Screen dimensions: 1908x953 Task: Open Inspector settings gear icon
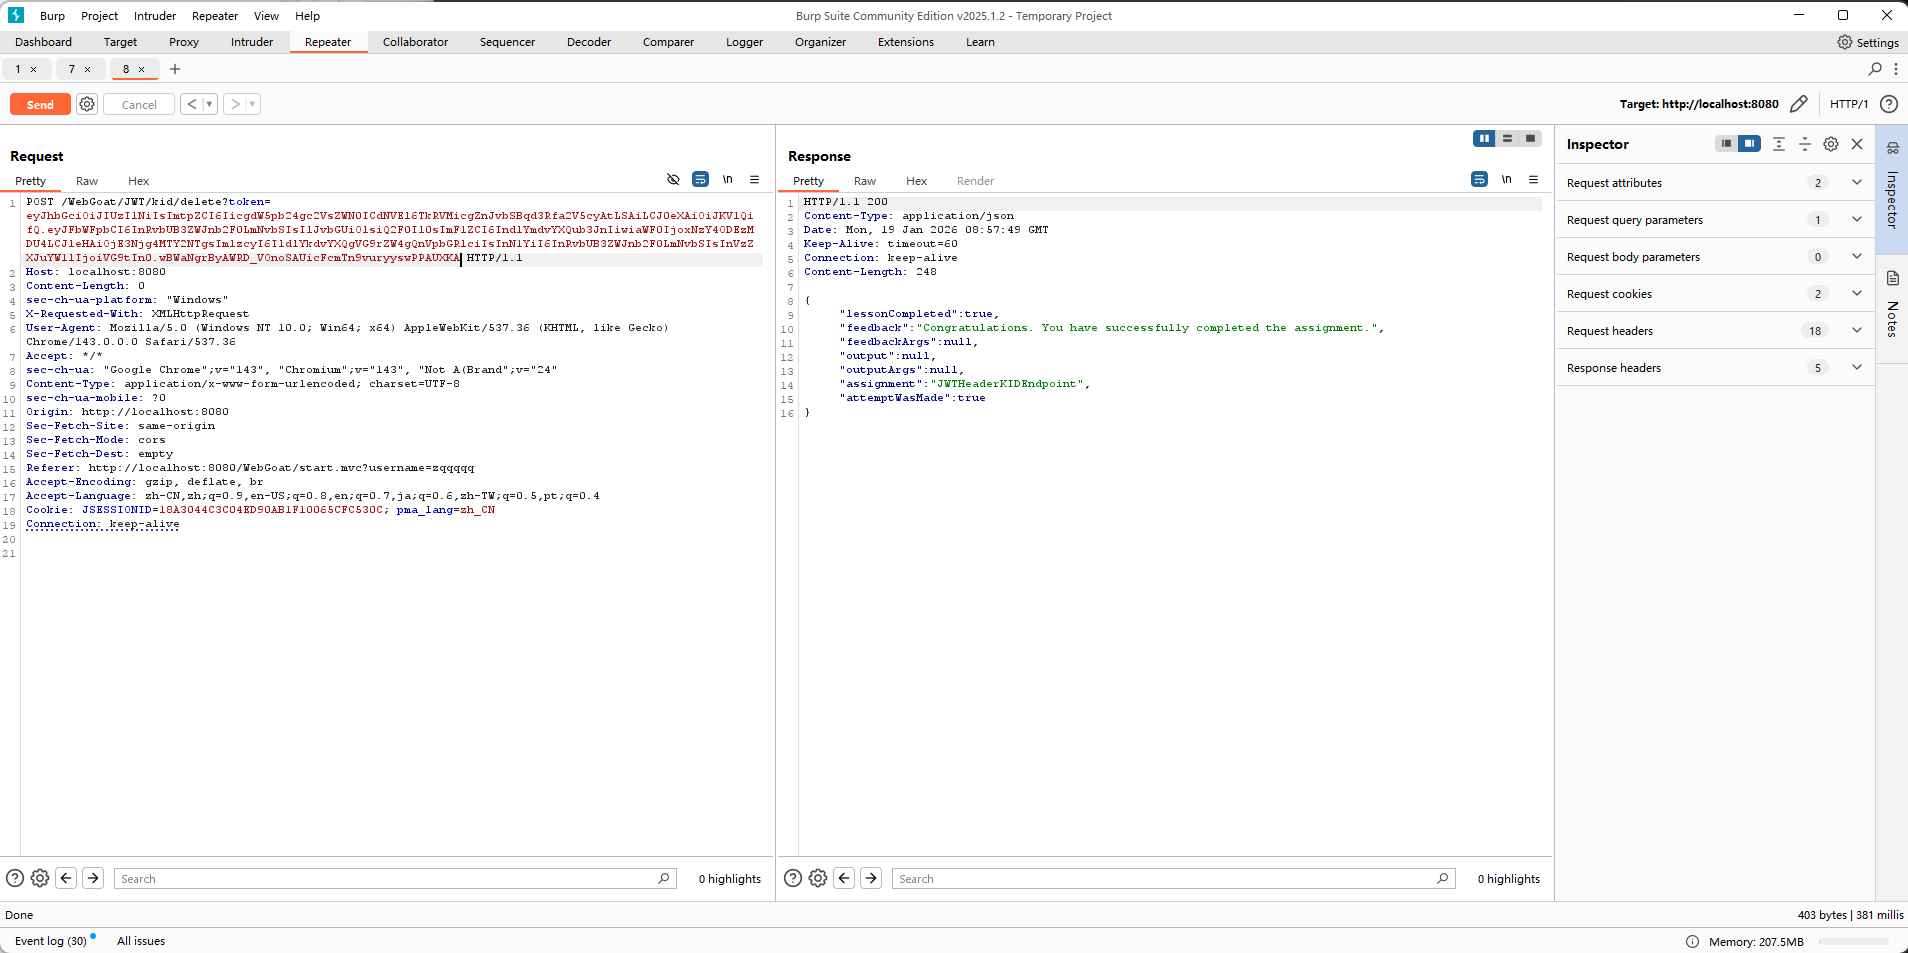click(x=1830, y=144)
